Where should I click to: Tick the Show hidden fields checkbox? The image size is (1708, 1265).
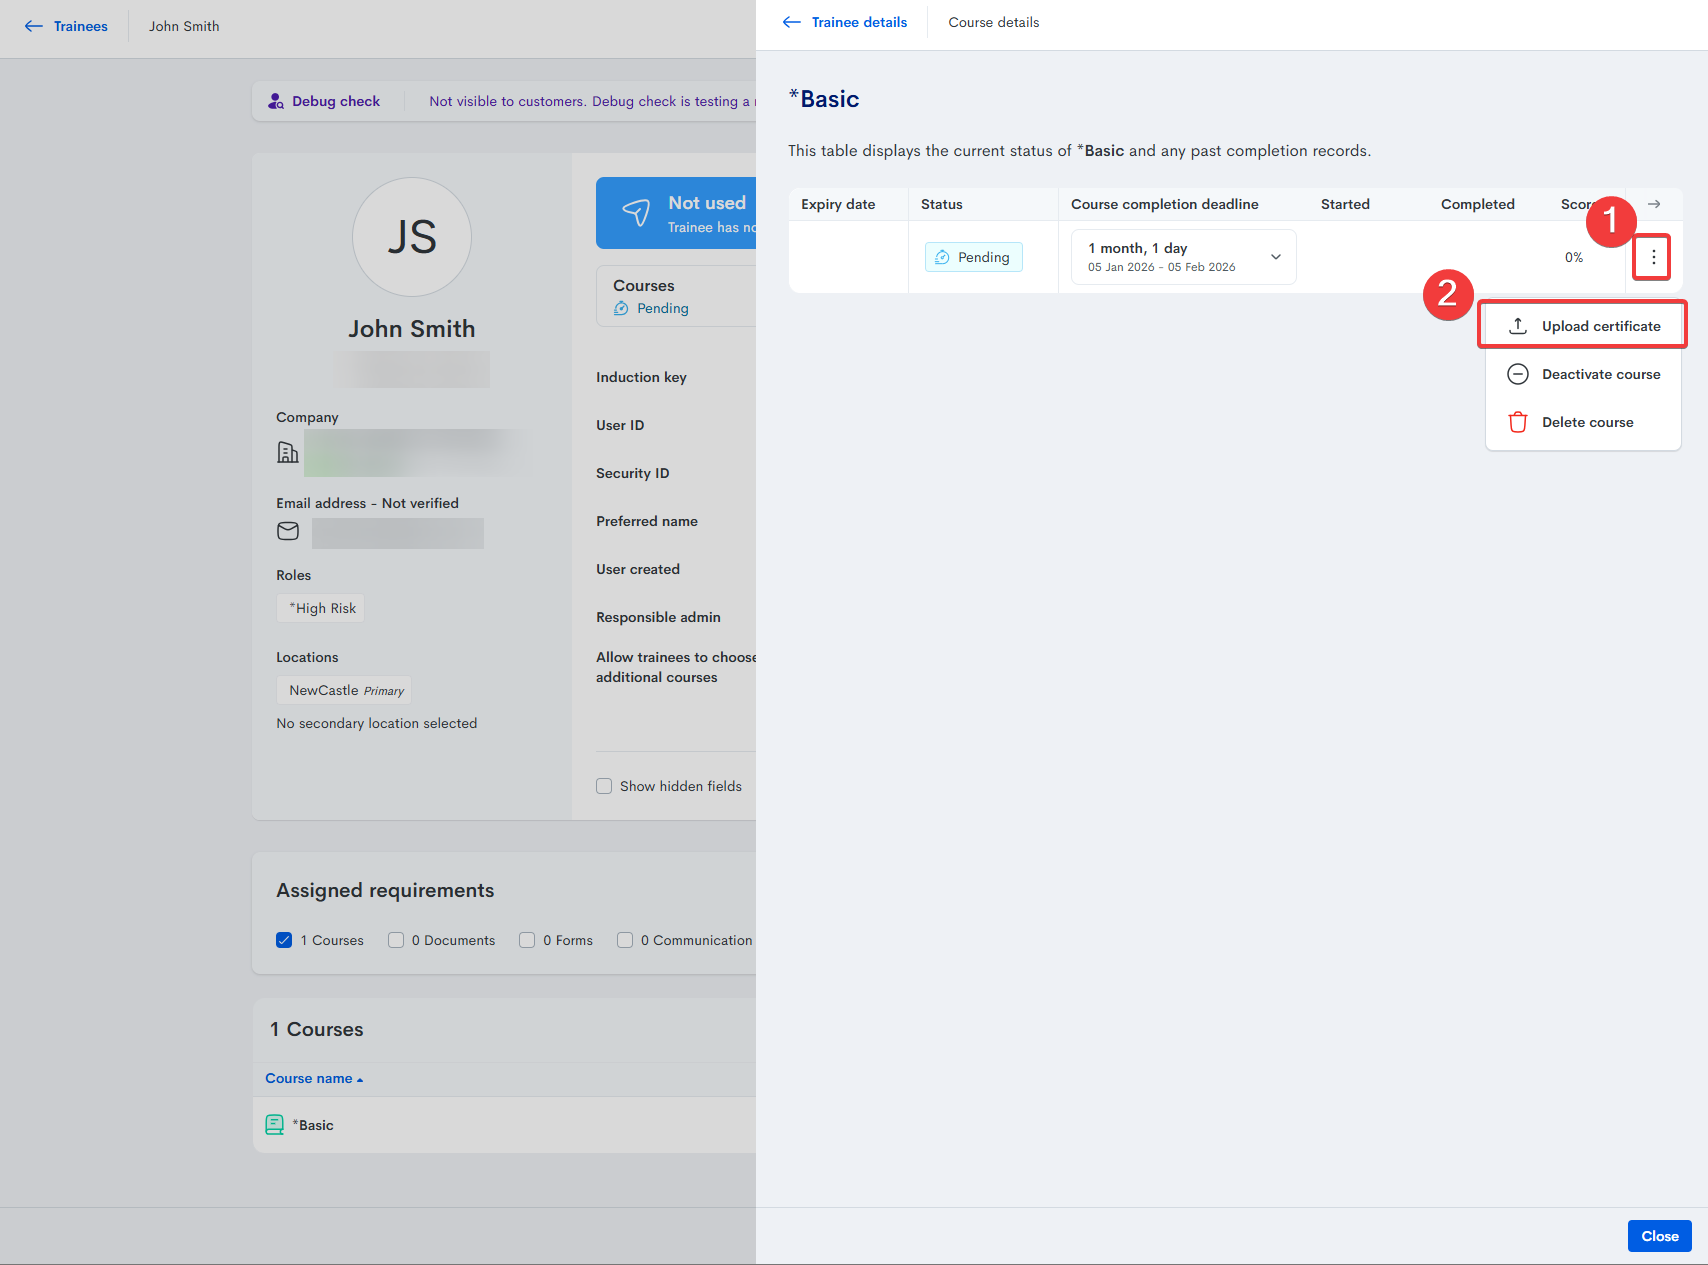(604, 786)
